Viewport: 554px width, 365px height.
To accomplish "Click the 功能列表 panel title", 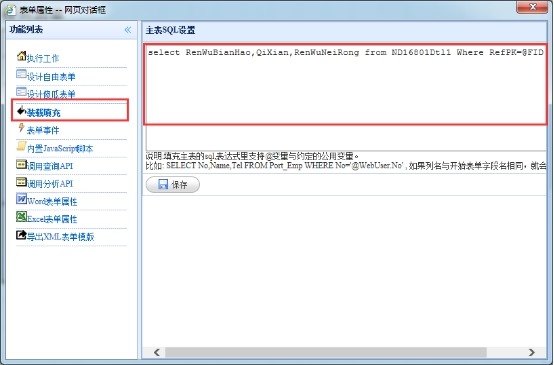I will [x=26, y=30].
